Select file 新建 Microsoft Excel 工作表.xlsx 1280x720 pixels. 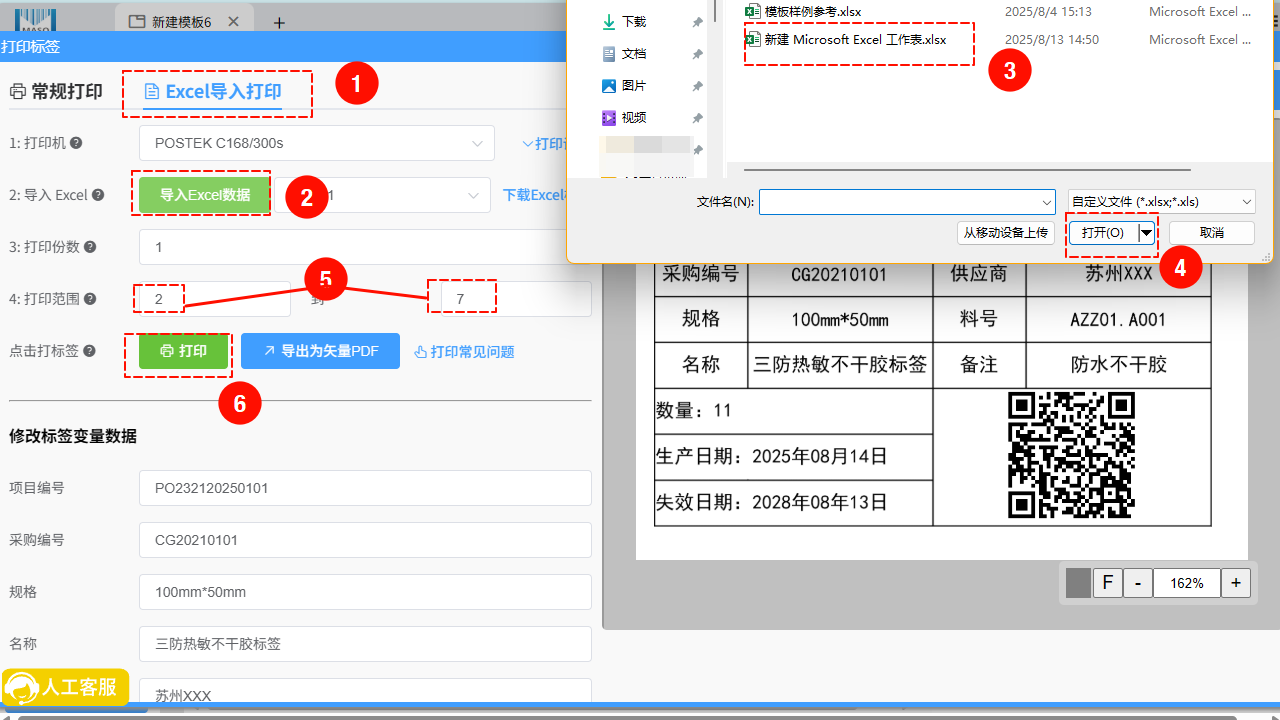pos(846,39)
